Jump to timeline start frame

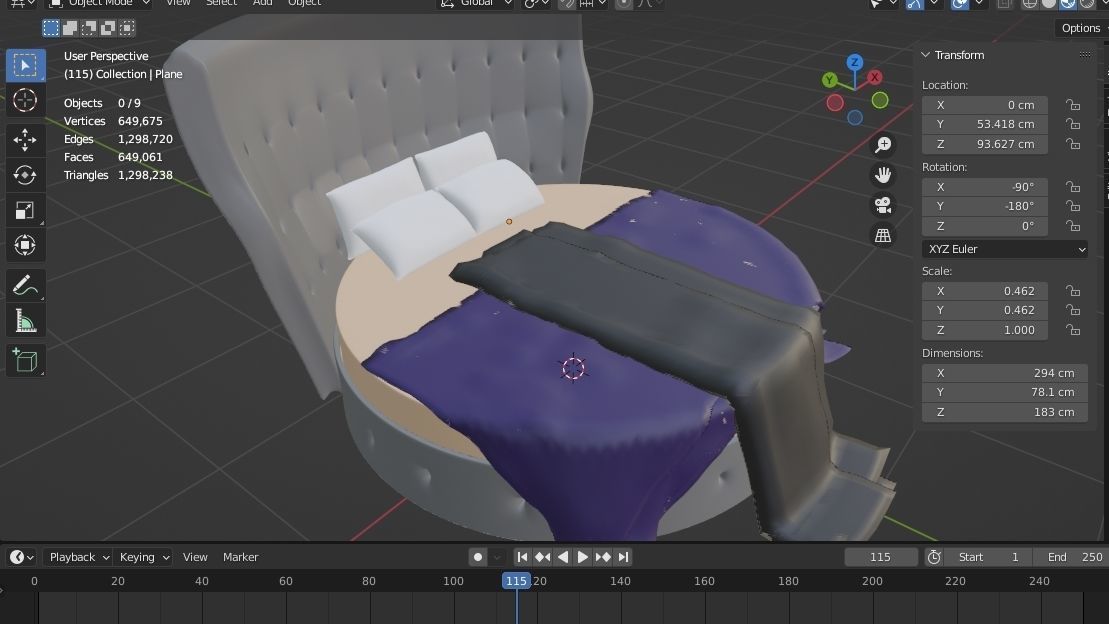pos(522,557)
